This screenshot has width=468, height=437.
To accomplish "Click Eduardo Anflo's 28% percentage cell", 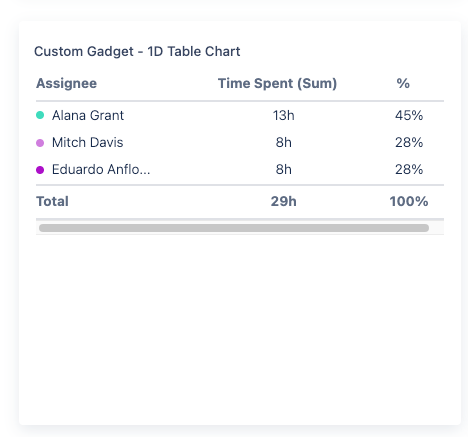I will click(409, 170).
